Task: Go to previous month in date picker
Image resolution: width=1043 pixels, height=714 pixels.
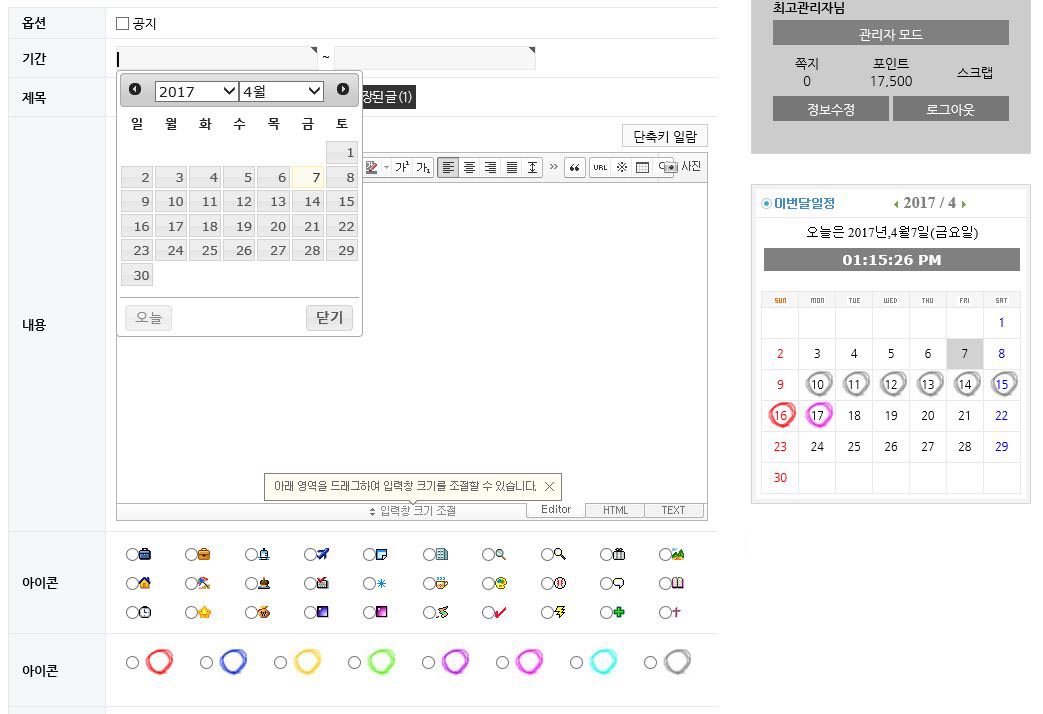Action: click(135, 90)
